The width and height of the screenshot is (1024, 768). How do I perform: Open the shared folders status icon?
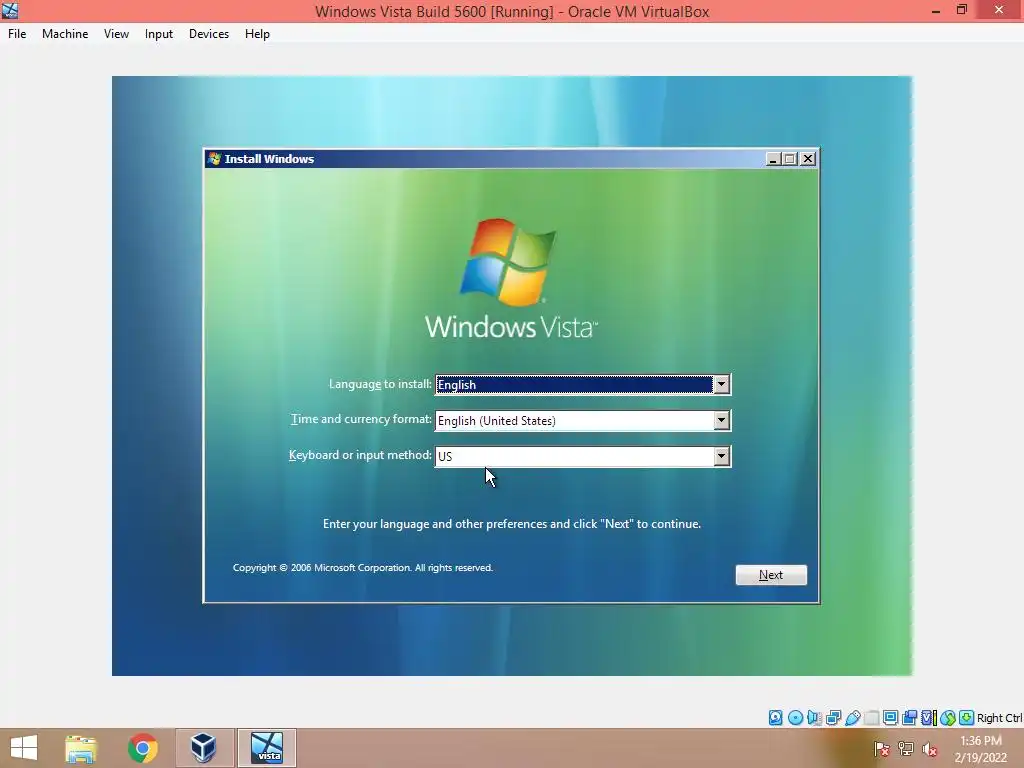click(x=871, y=718)
